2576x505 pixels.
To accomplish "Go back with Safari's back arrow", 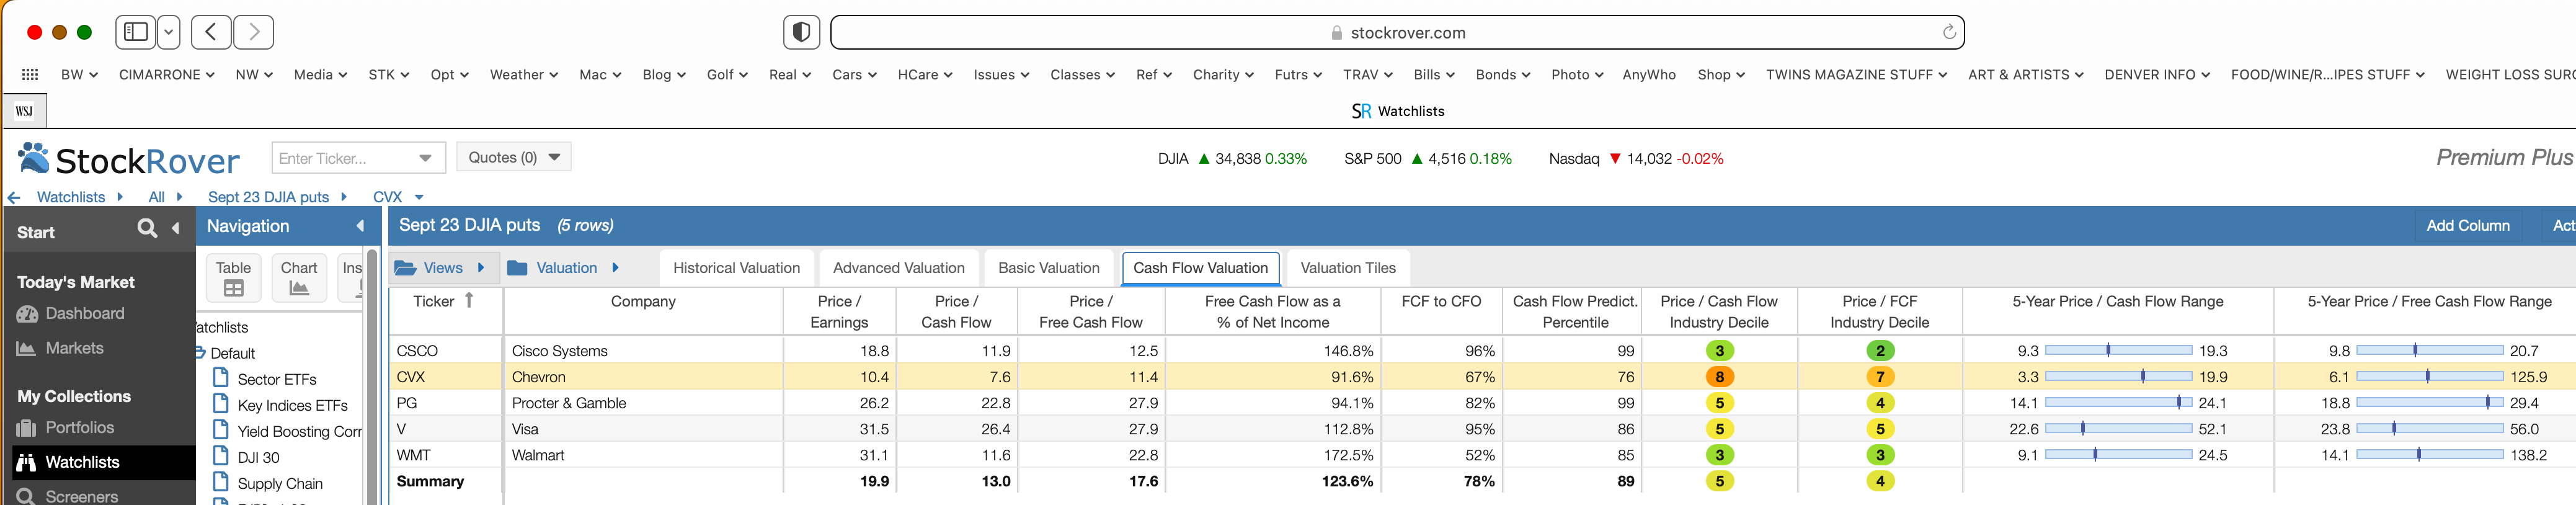I will (211, 32).
